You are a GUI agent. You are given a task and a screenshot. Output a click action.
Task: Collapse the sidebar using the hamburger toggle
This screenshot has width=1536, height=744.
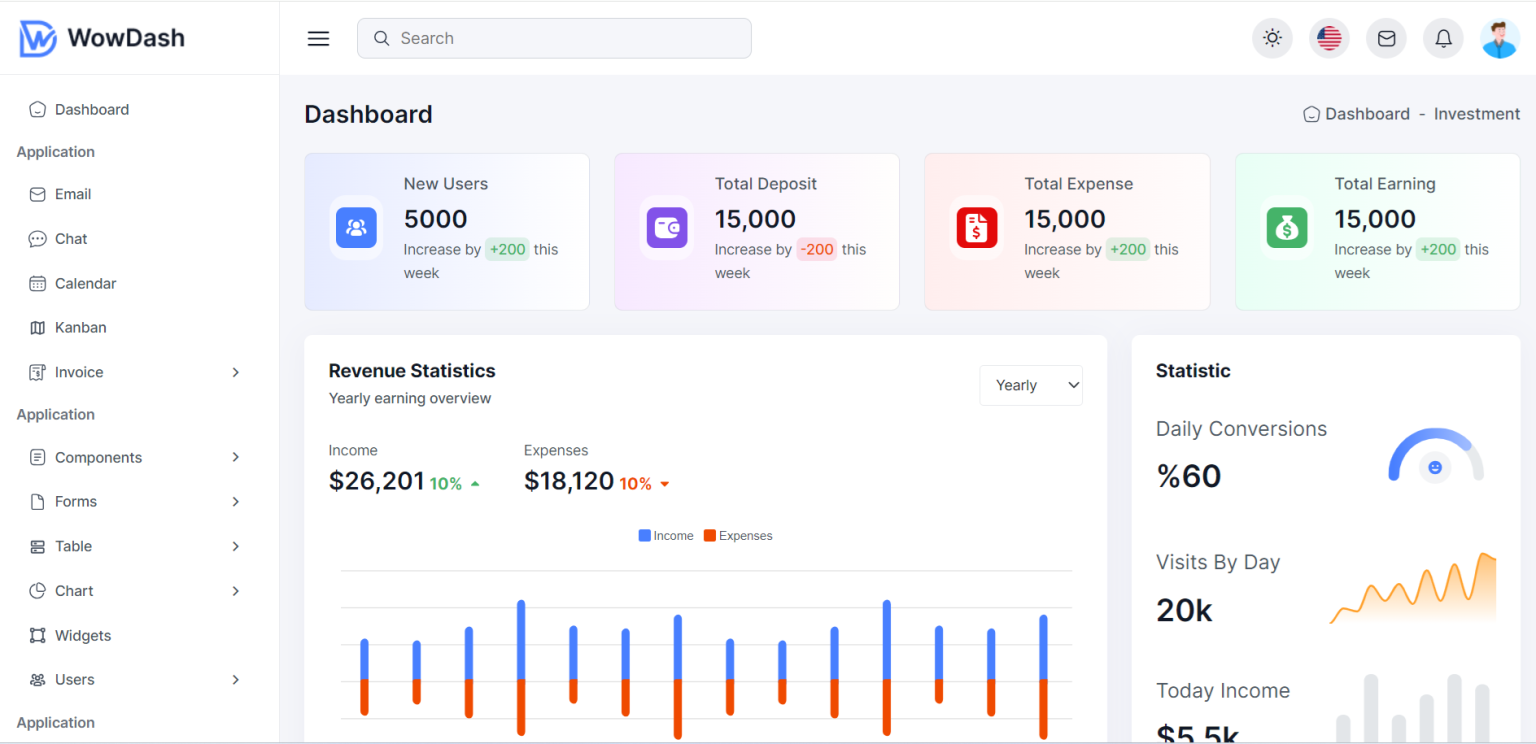click(318, 38)
